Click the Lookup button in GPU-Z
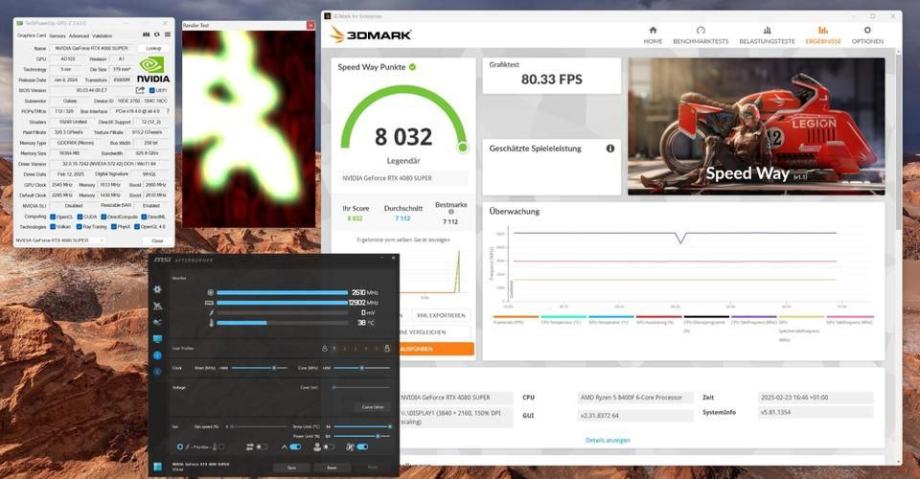This screenshot has width=920, height=479. [153, 48]
